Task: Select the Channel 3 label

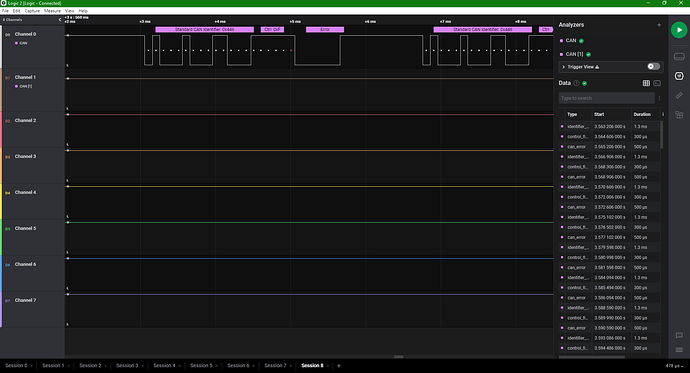Action: 26,156
